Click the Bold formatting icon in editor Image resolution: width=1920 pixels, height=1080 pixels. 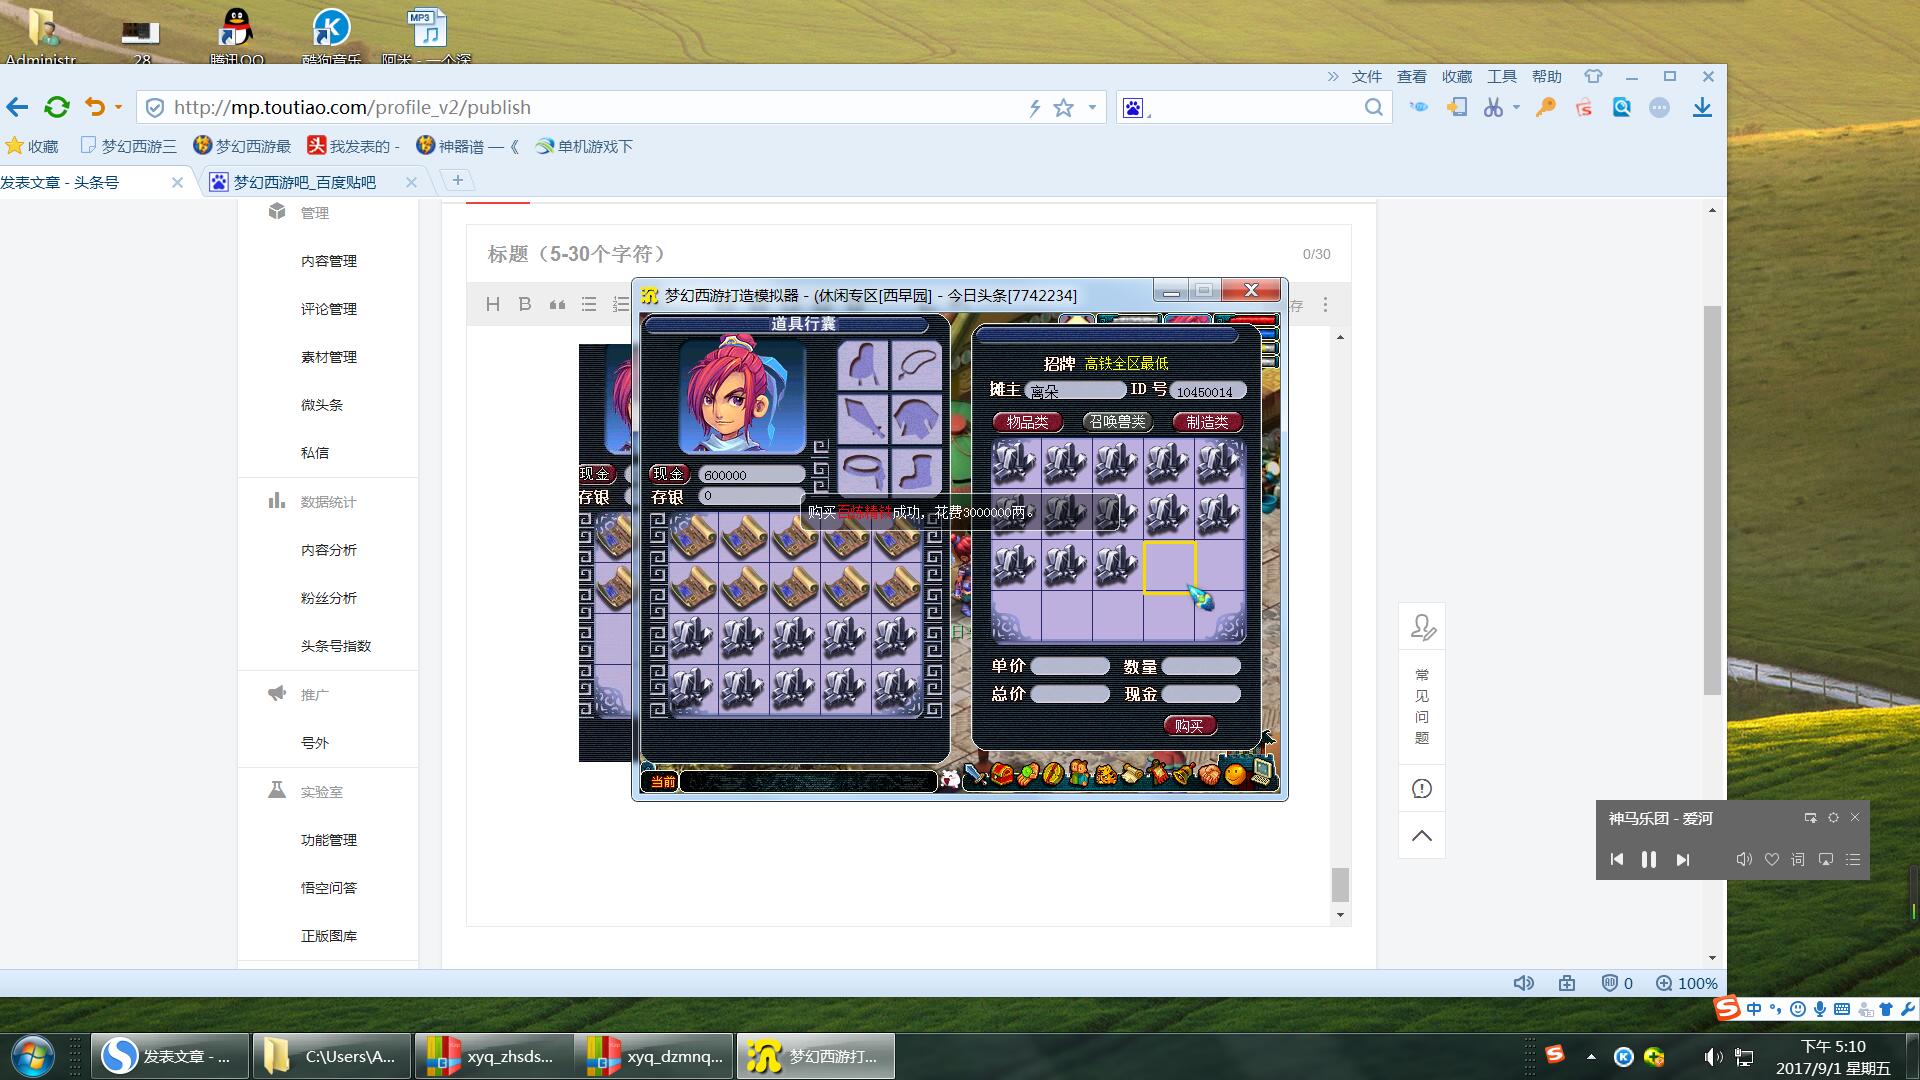tap(524, 304)
